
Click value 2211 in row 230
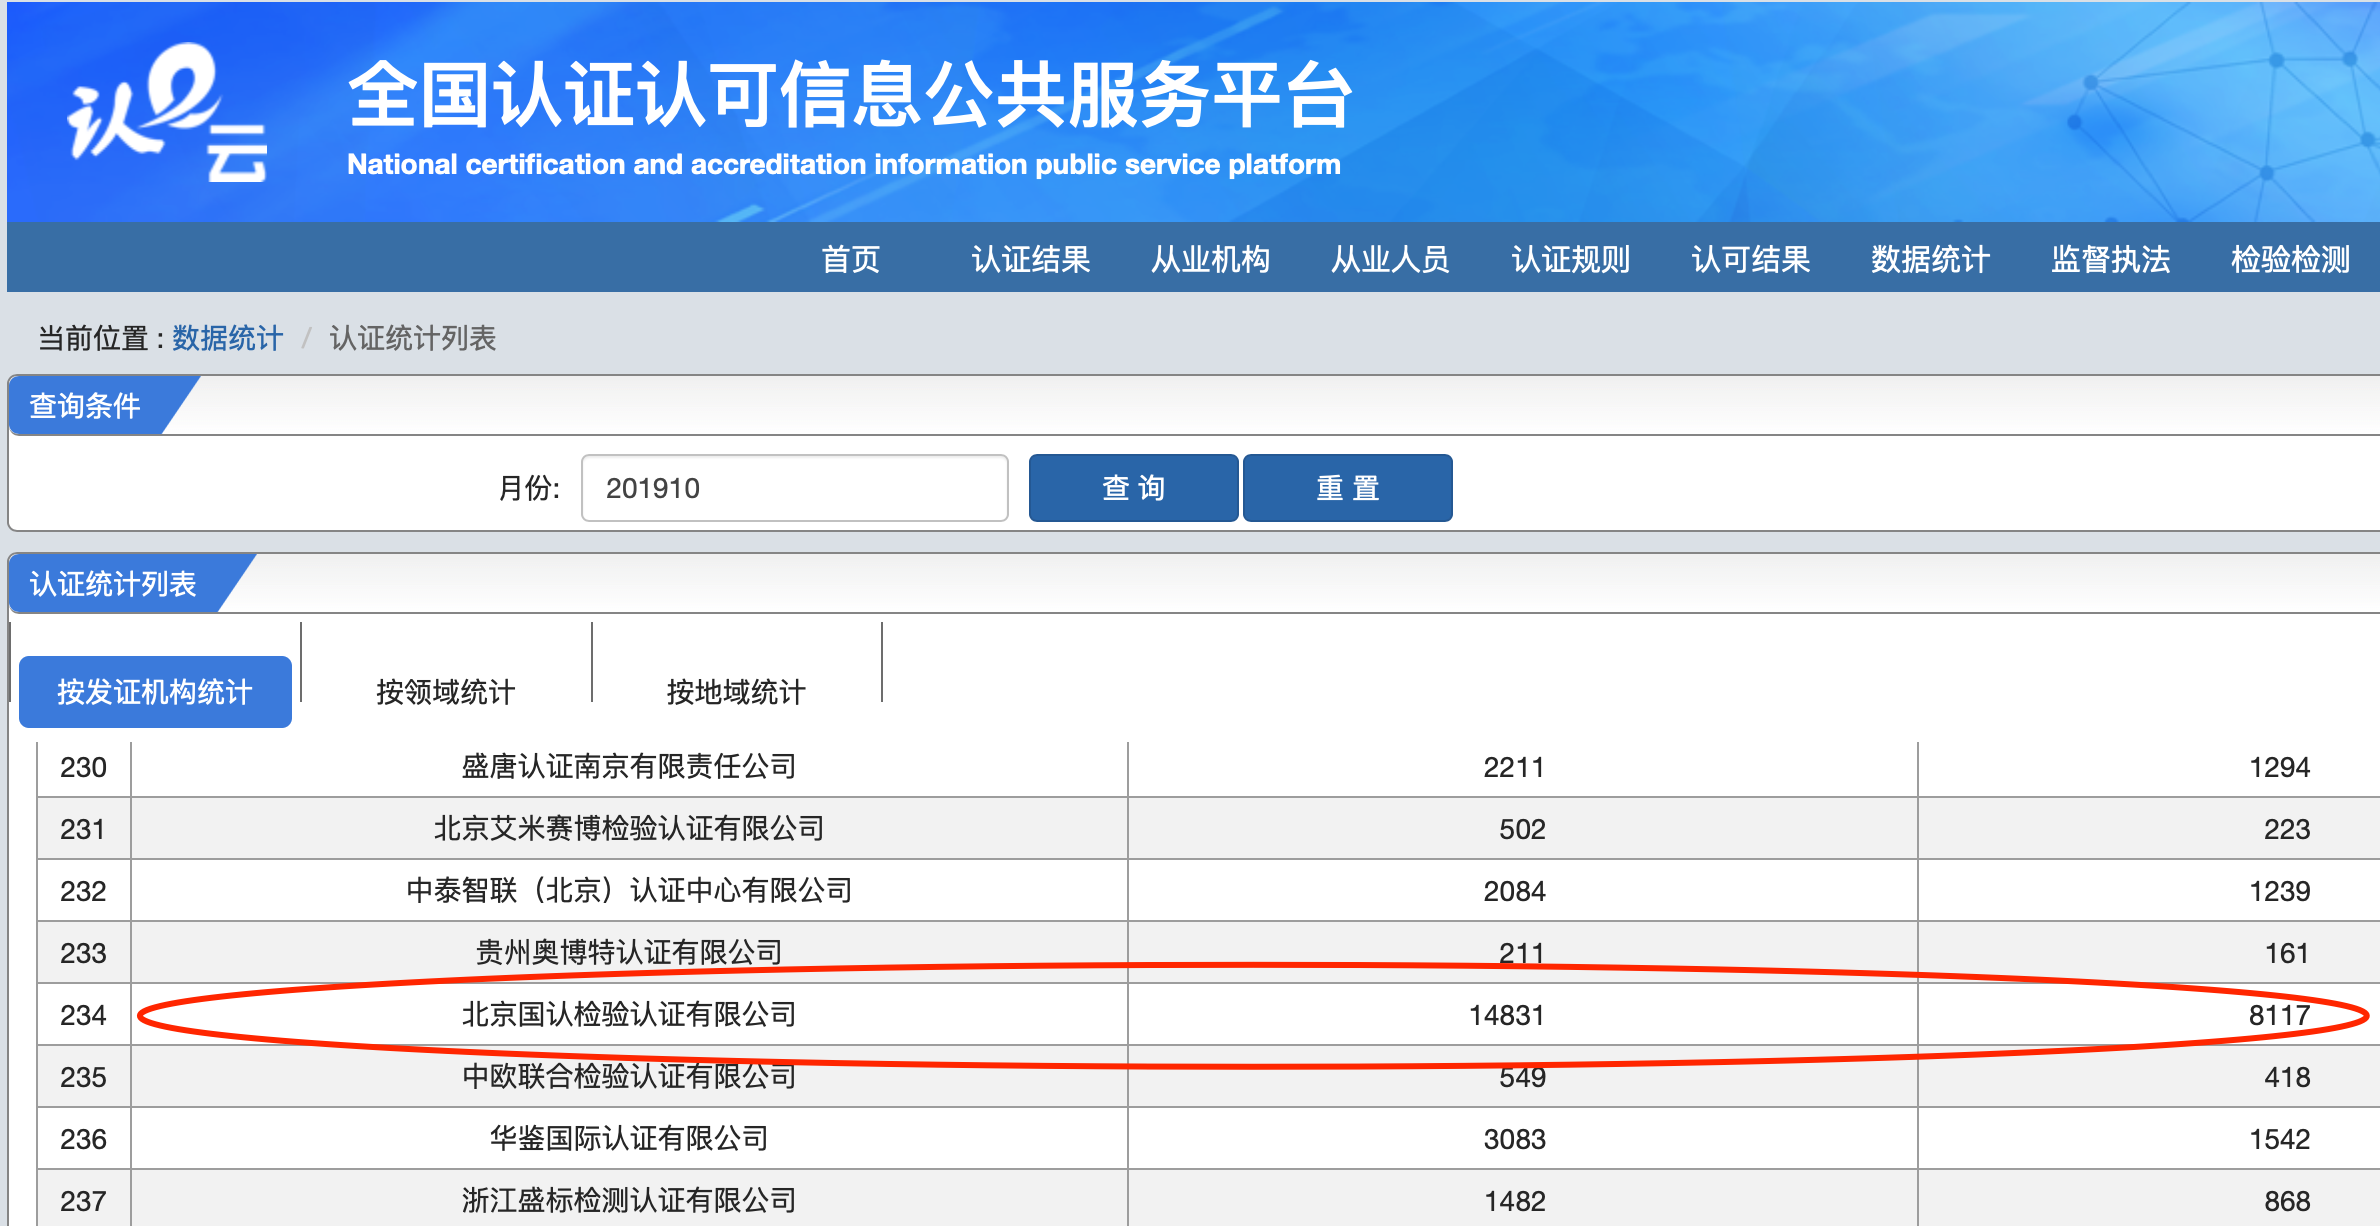point(1514,768)
